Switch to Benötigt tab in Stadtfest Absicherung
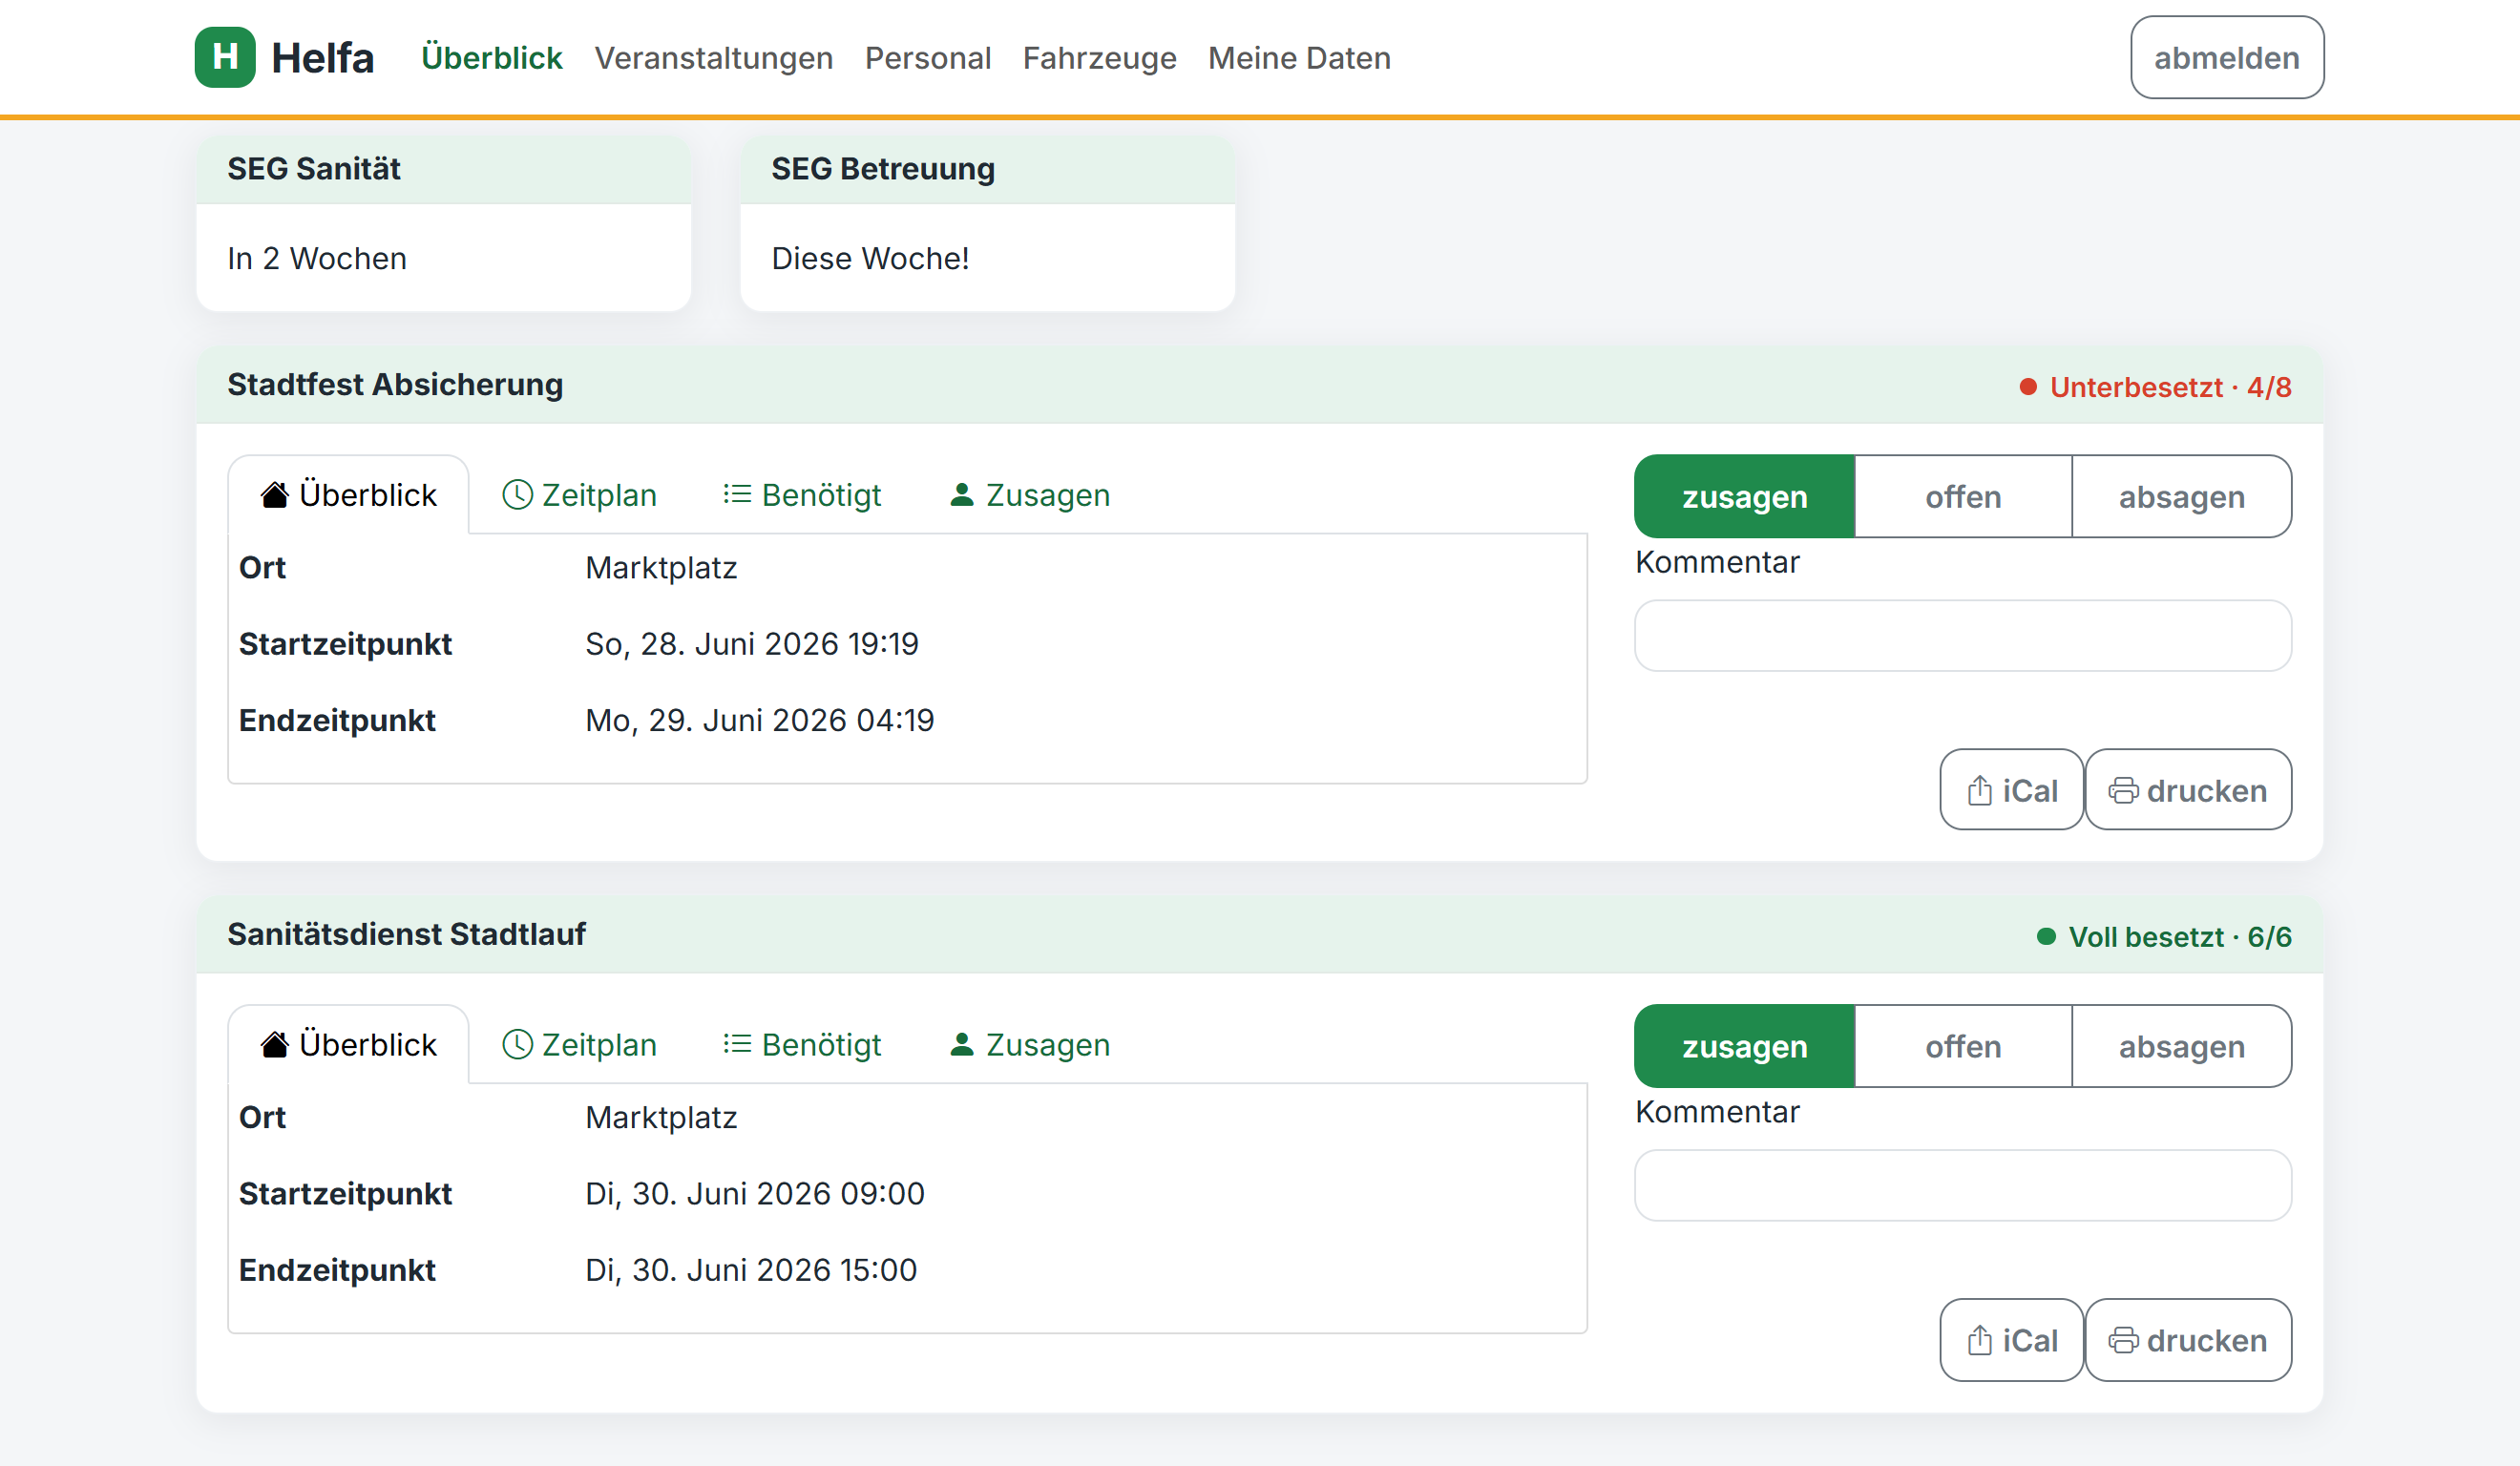This screenshot has width=2520, height=1466. tap(802, 495)
